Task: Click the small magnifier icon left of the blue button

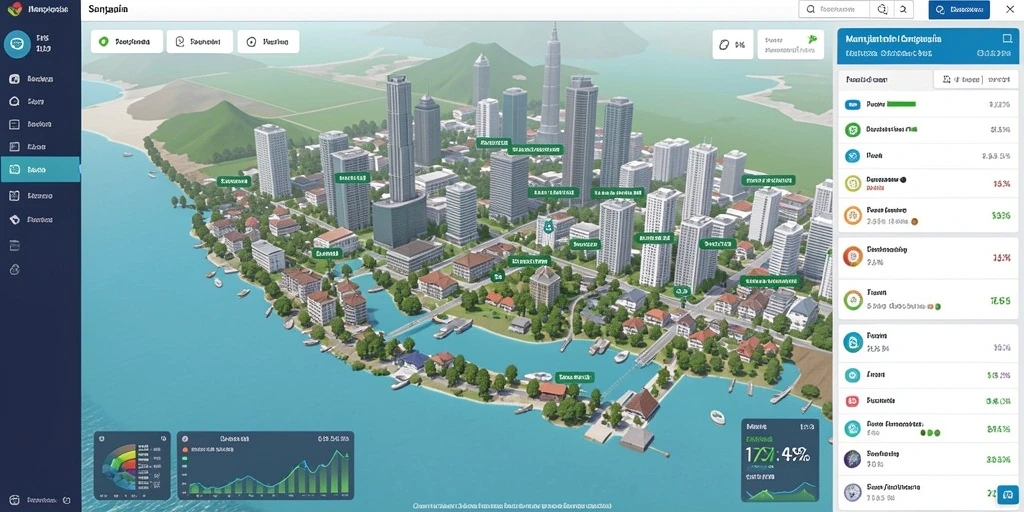Action: (x=903, y=9)
